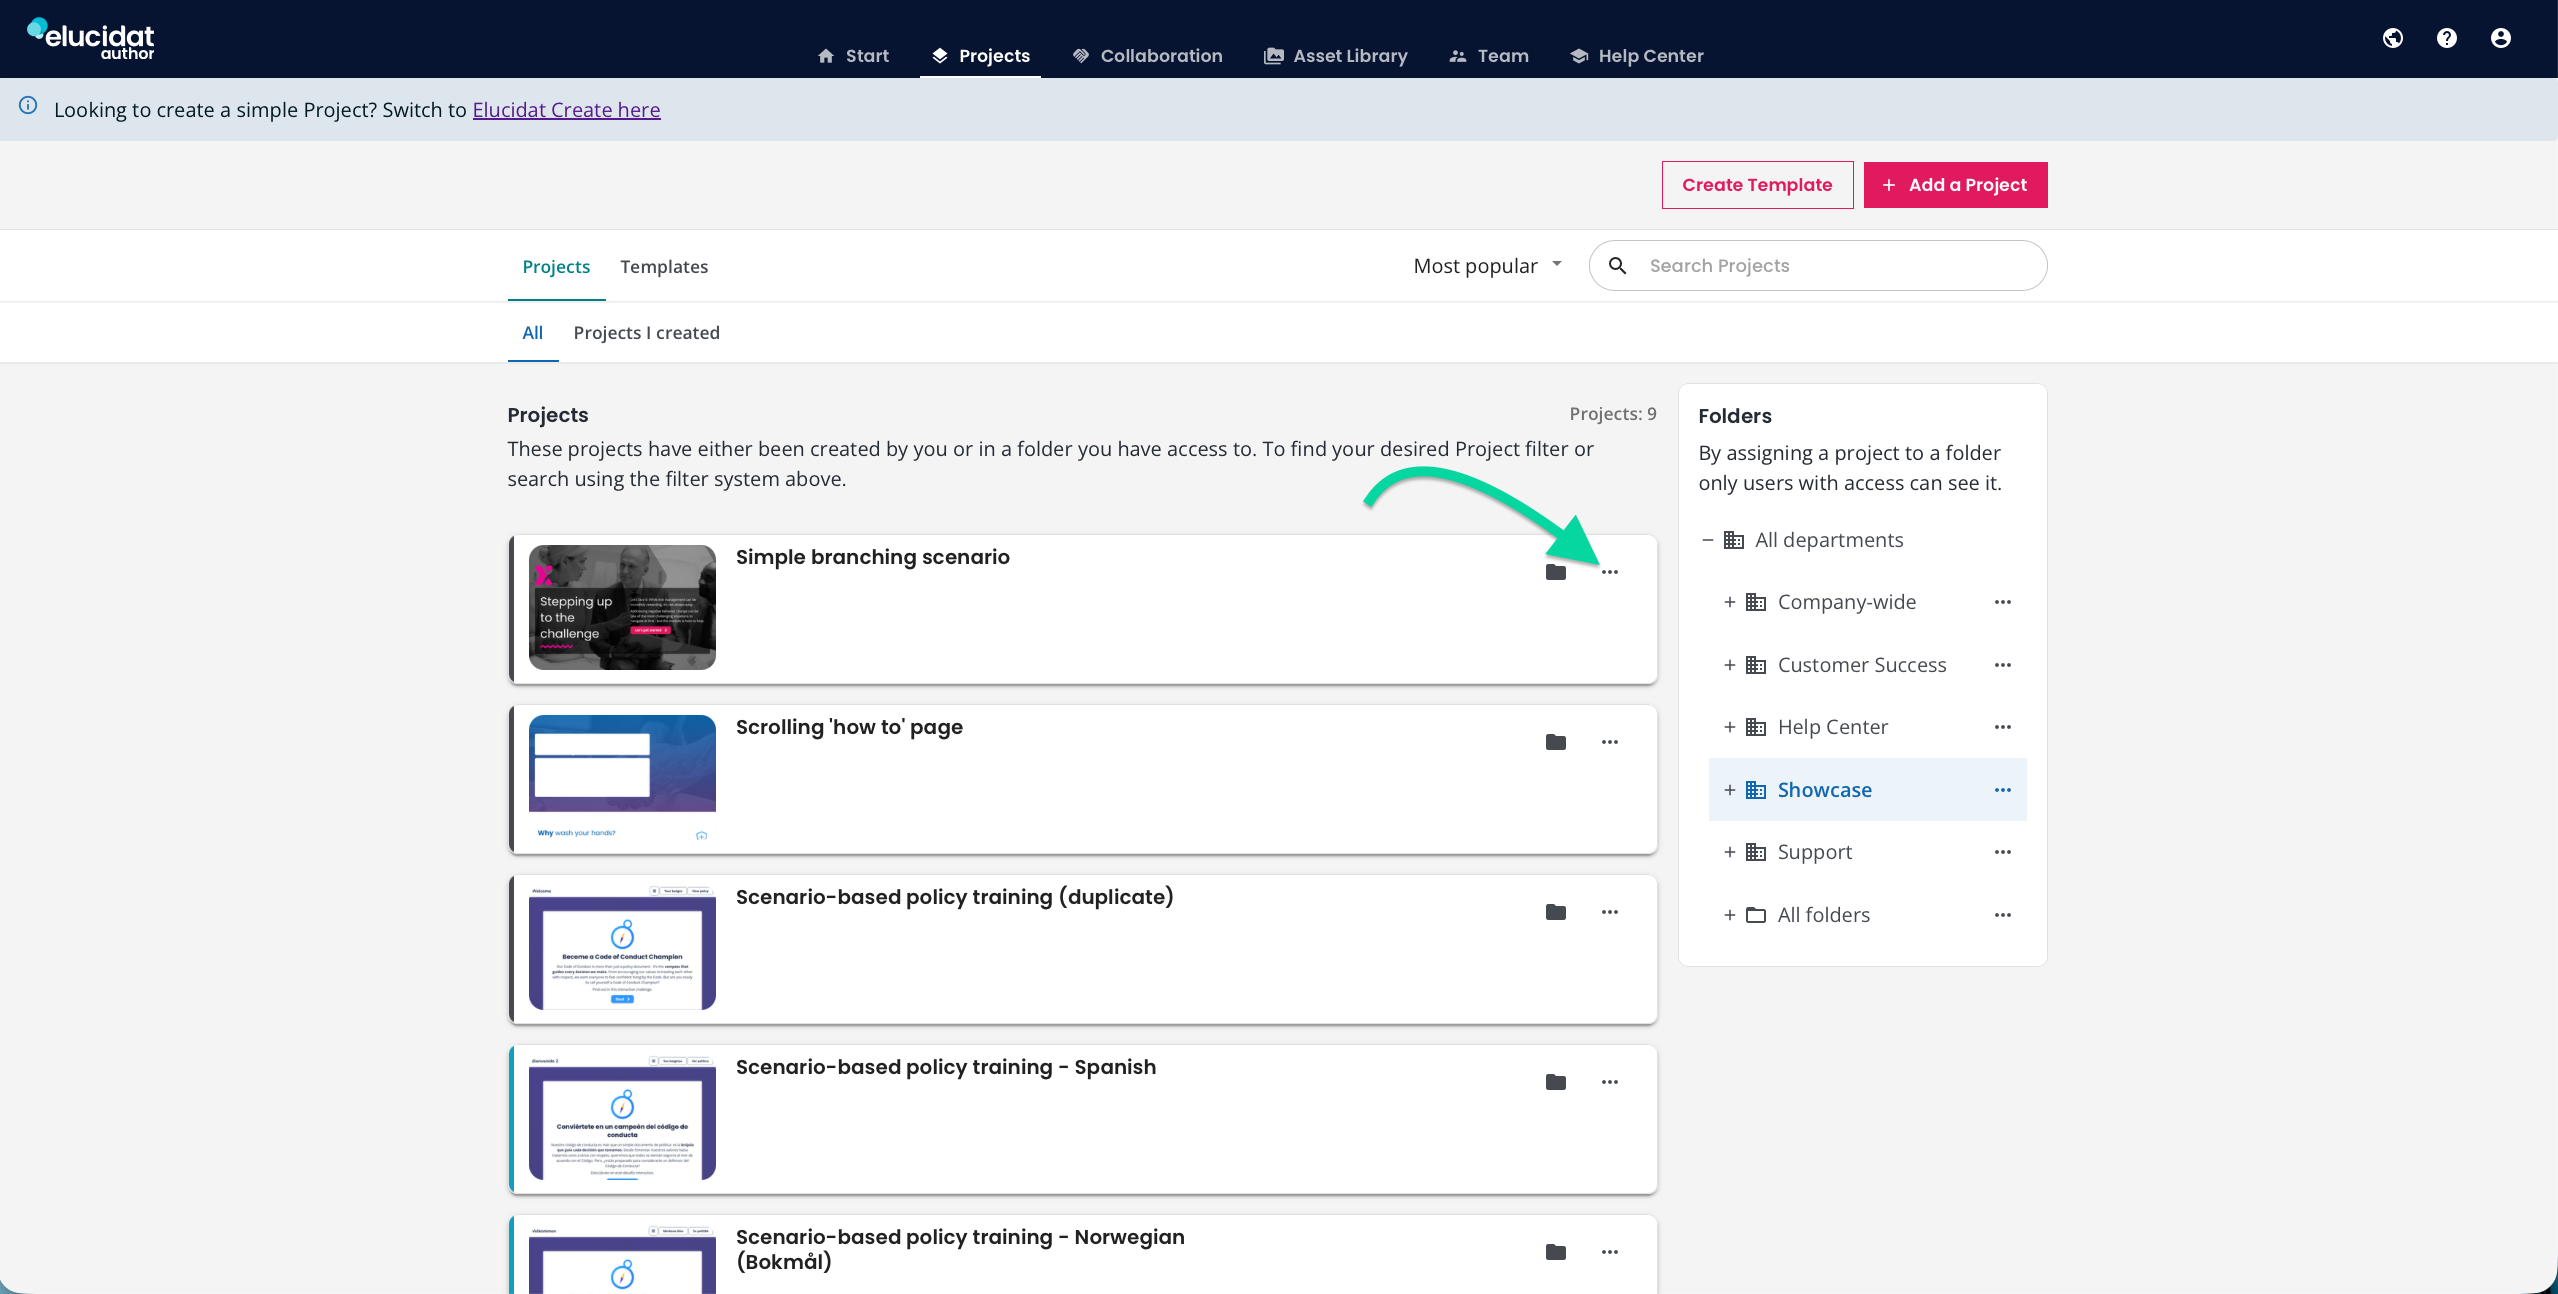Screen dimensions: 2558x1294
Task: Open folder icon for Simple branching scenario
Action: tap(1555, 572)
